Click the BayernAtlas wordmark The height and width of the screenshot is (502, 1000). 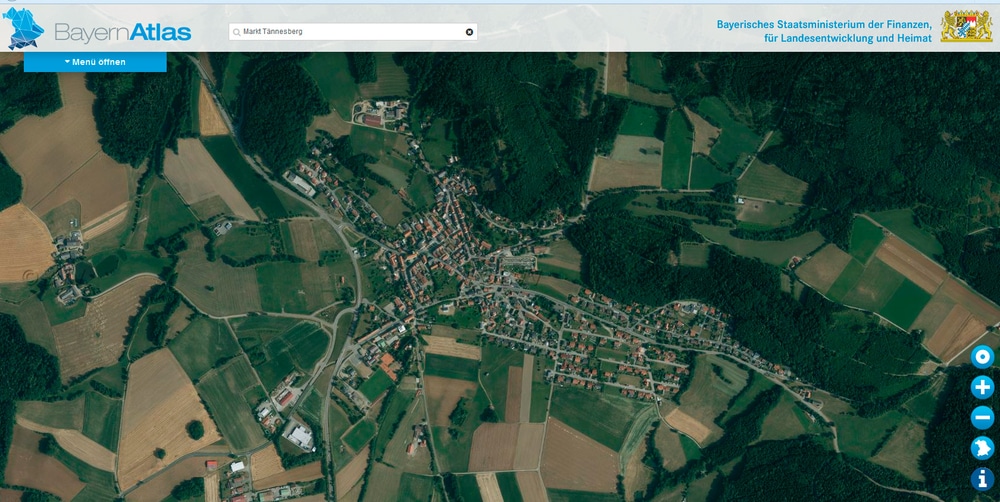point(122,32)
